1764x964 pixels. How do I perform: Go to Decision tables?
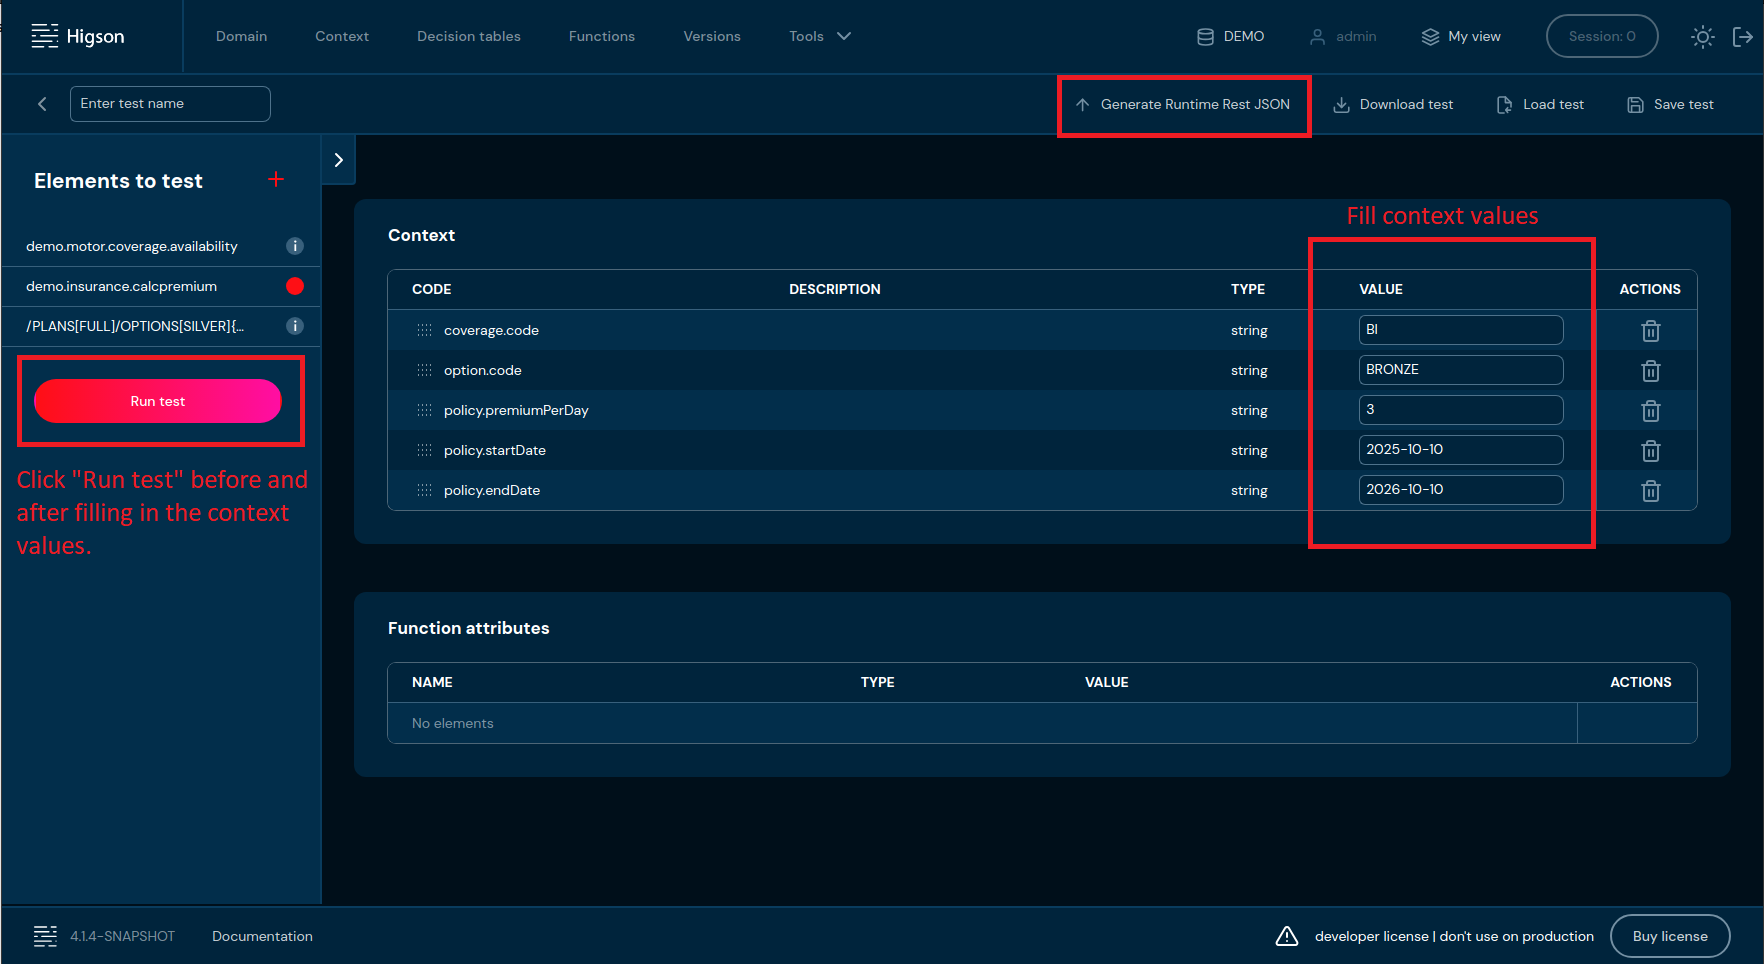coord(469,36)
